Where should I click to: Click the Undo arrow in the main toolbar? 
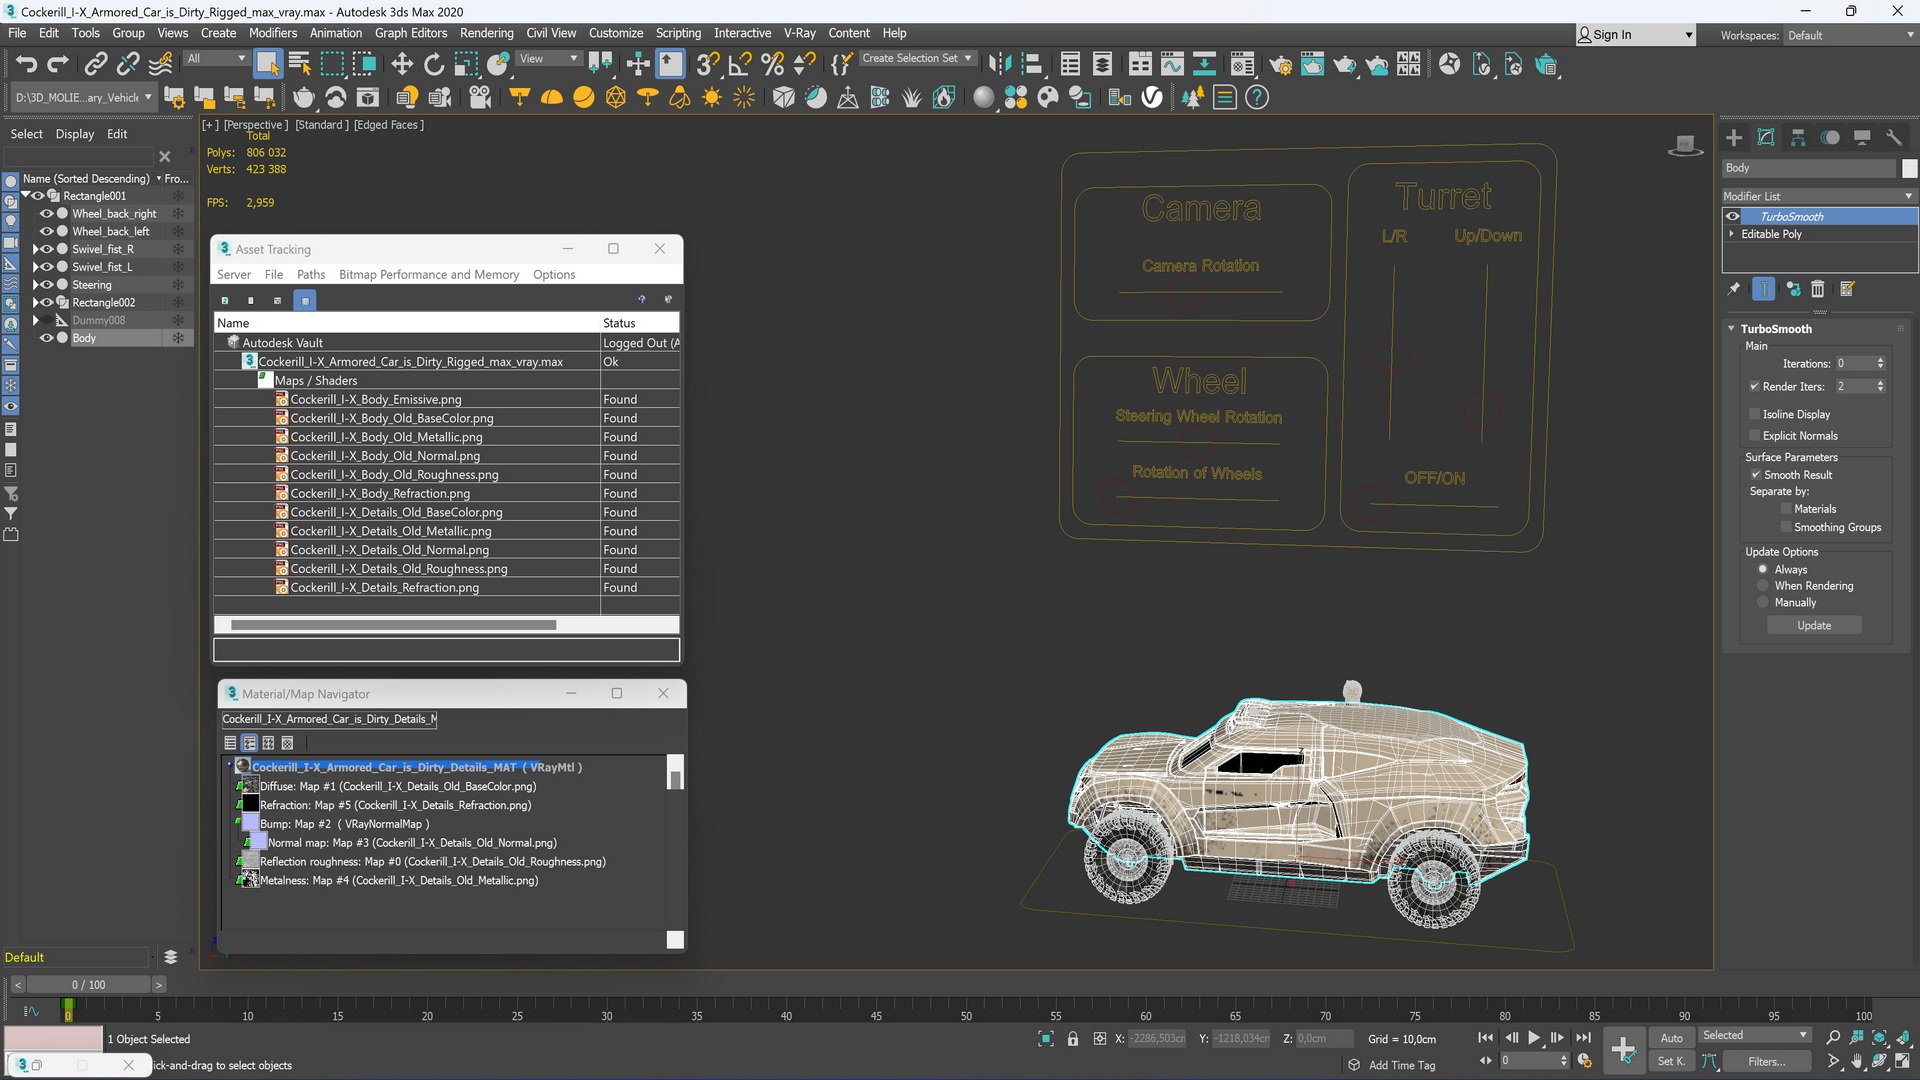[x=26, y=65]
